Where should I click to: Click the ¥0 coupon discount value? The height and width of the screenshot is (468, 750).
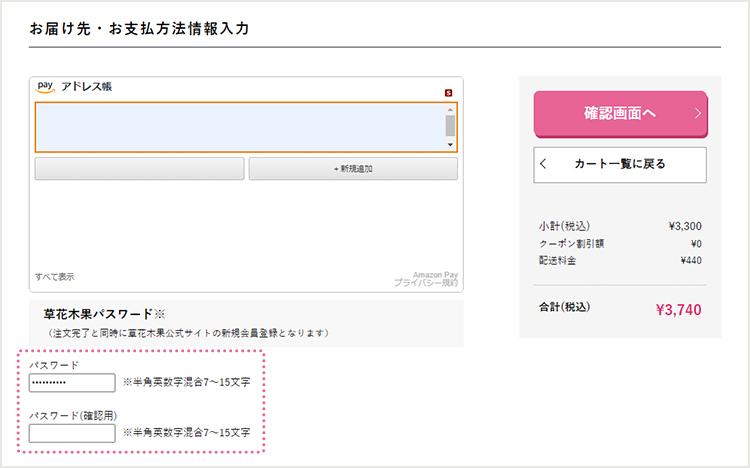point(696,244)
